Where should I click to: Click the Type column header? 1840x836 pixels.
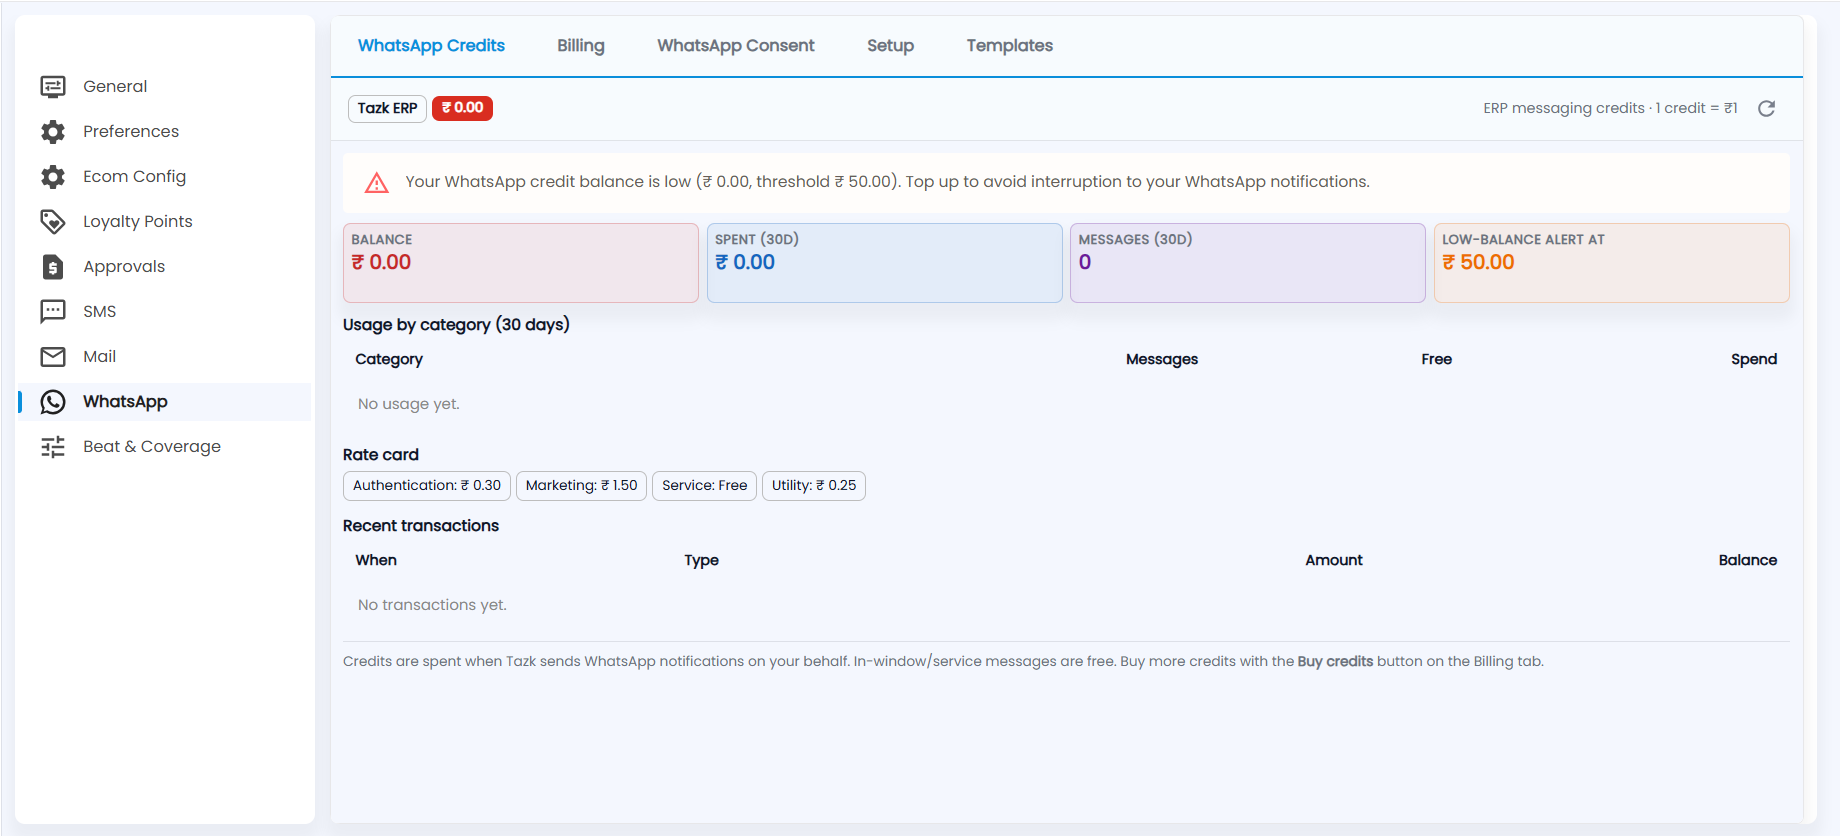point(702,561)
